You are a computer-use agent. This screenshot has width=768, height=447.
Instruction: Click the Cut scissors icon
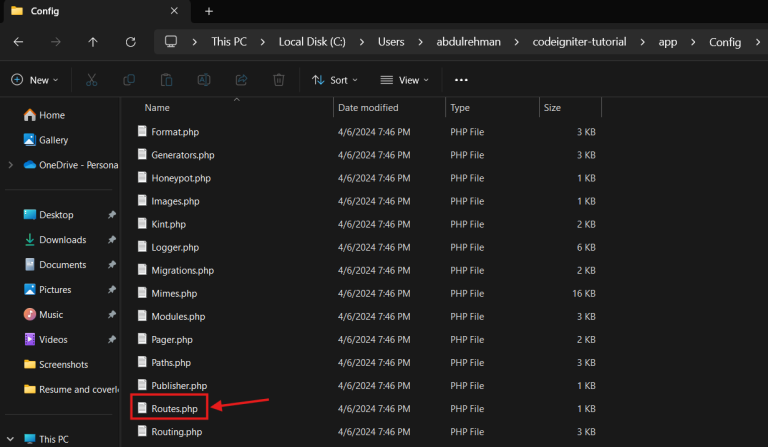92,80
